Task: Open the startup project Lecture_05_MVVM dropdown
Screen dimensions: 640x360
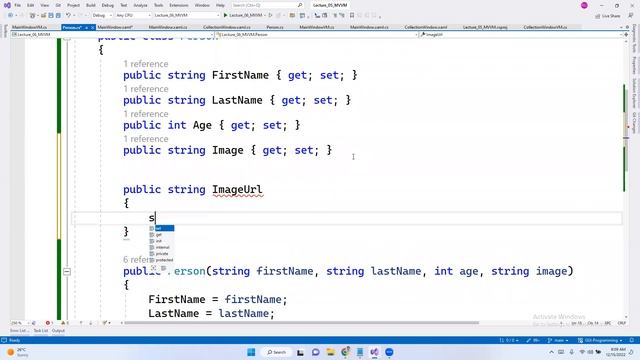Action: (x=187, y=16)
